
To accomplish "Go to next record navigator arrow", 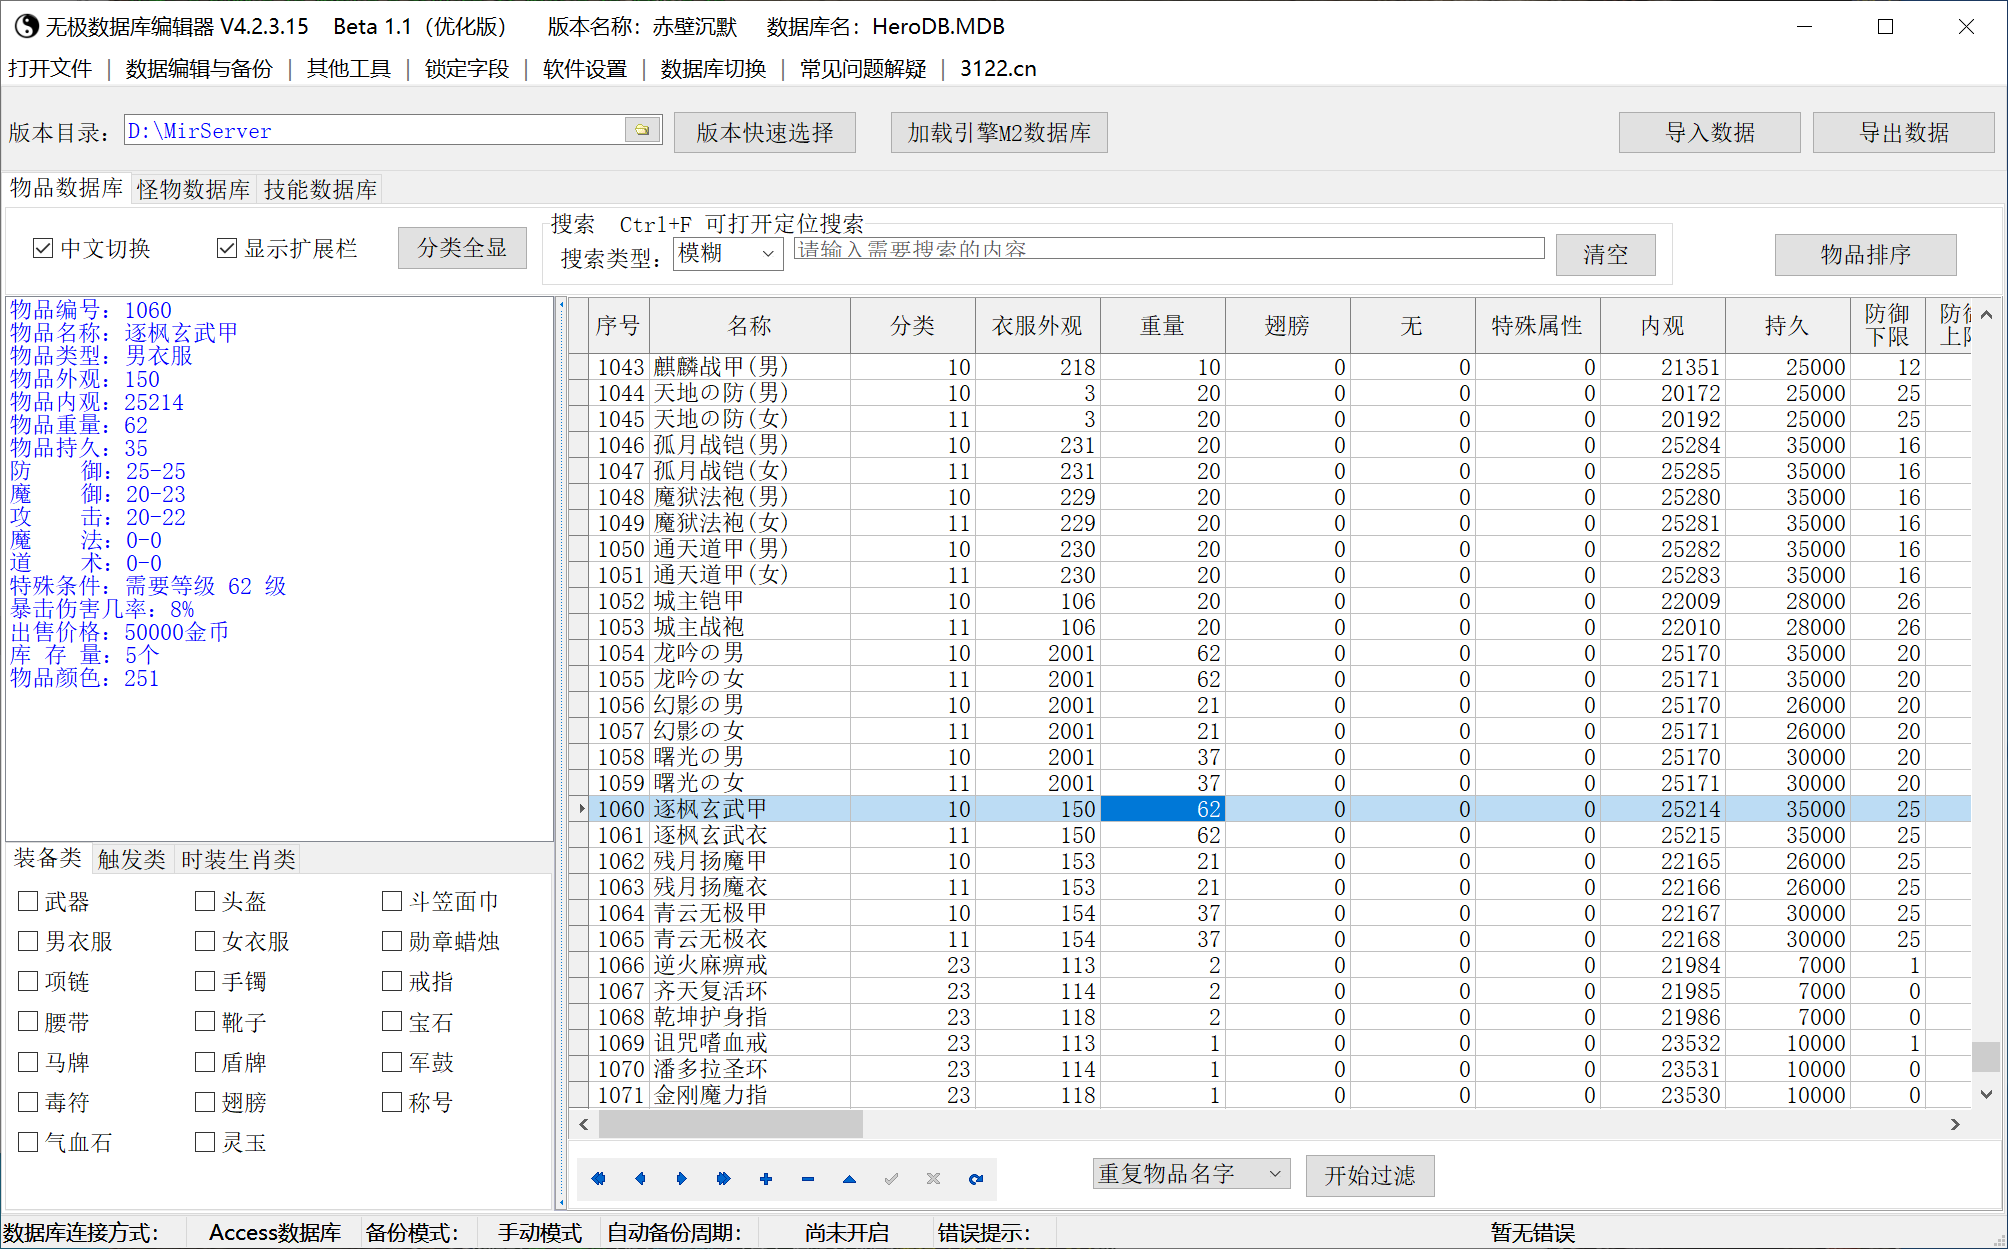I will [682, 1179].
